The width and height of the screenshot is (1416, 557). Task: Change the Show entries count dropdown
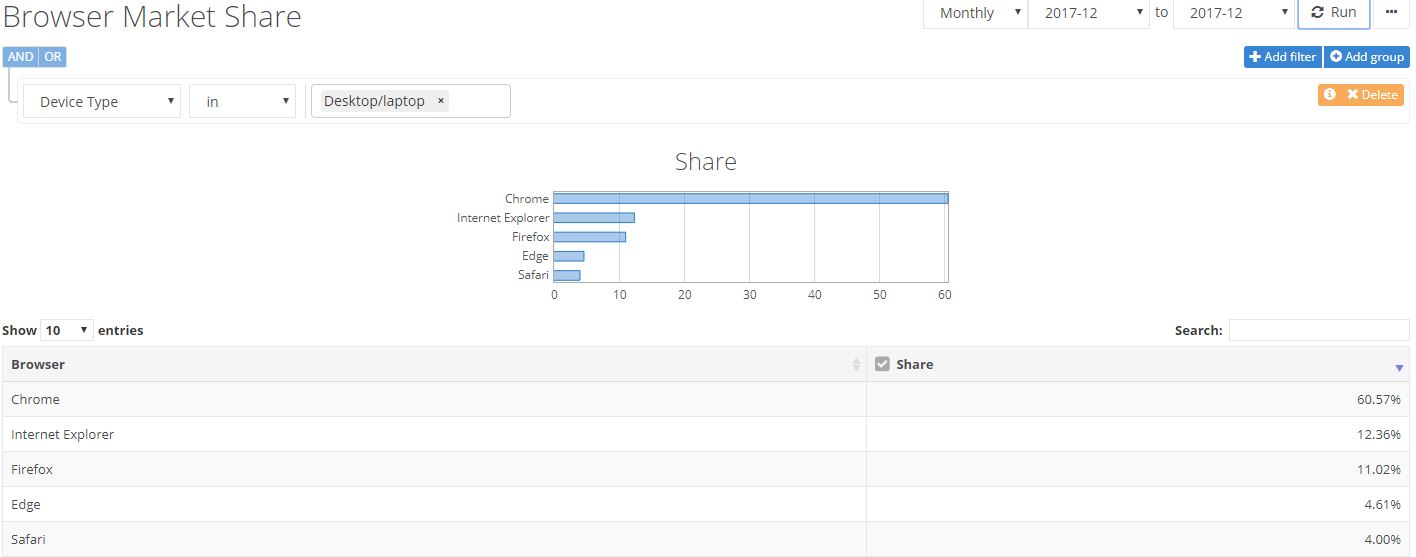[x=67, y=330]
